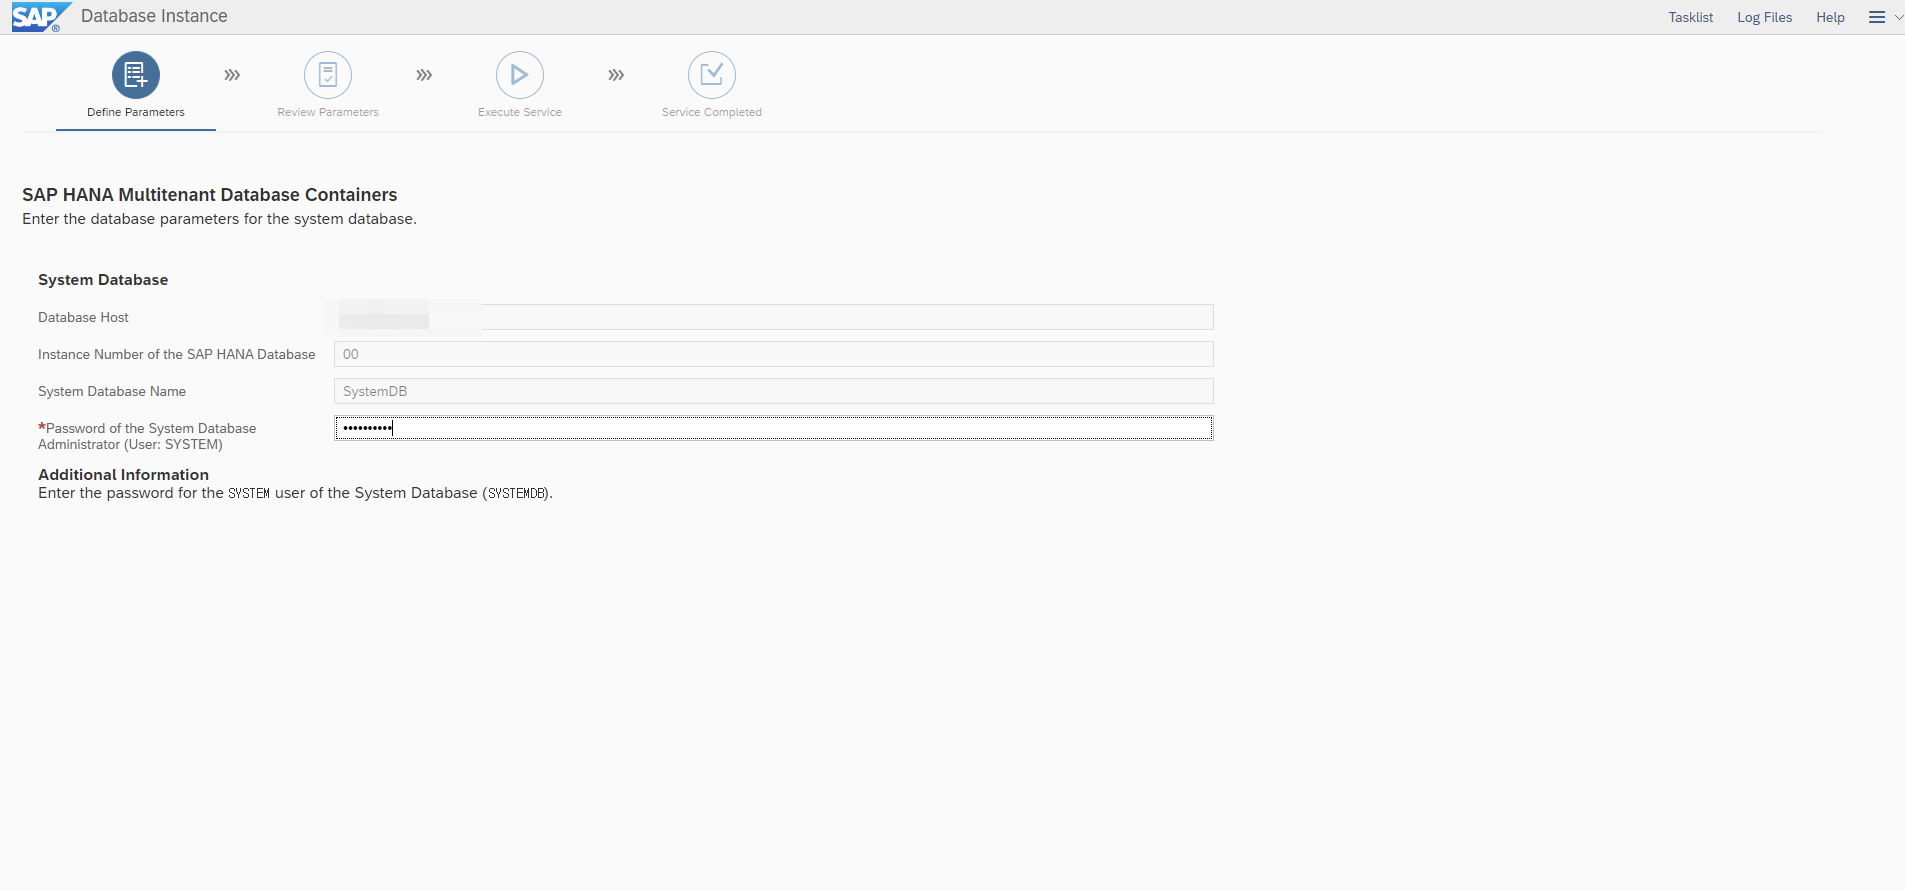1905x891 pixels.
Task: Click the 'Database Instance' title text
Action: coord(154,16)
